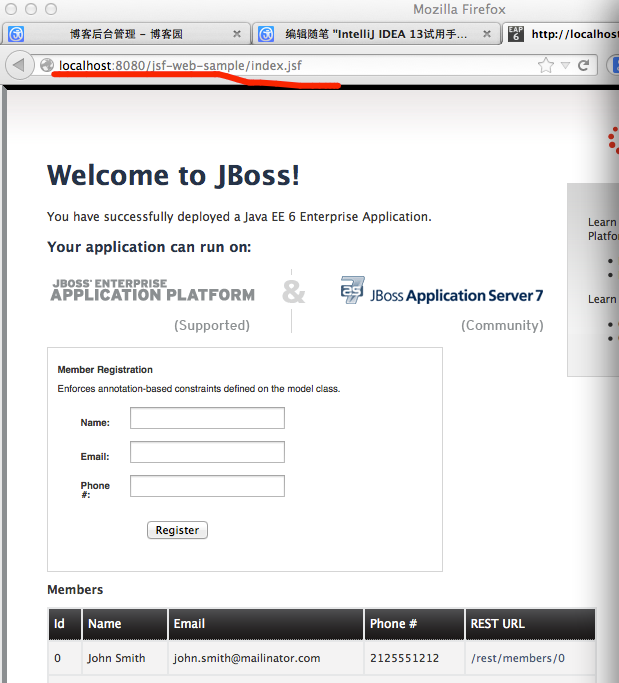Switch to the 编辑随笔 IntelliJ IDEA tab
This screenshot has width=619, height=683.
coord(376,34)
